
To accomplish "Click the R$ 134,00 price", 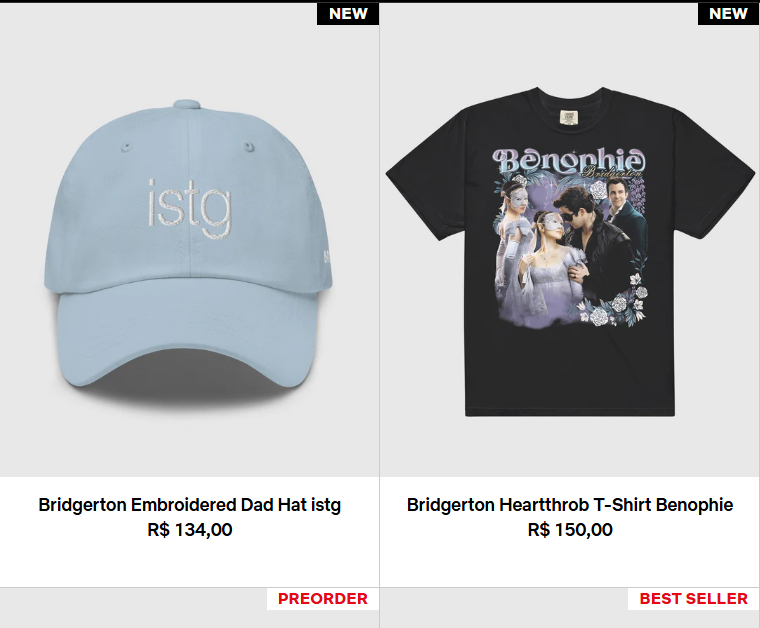I will tap(190, 529).
